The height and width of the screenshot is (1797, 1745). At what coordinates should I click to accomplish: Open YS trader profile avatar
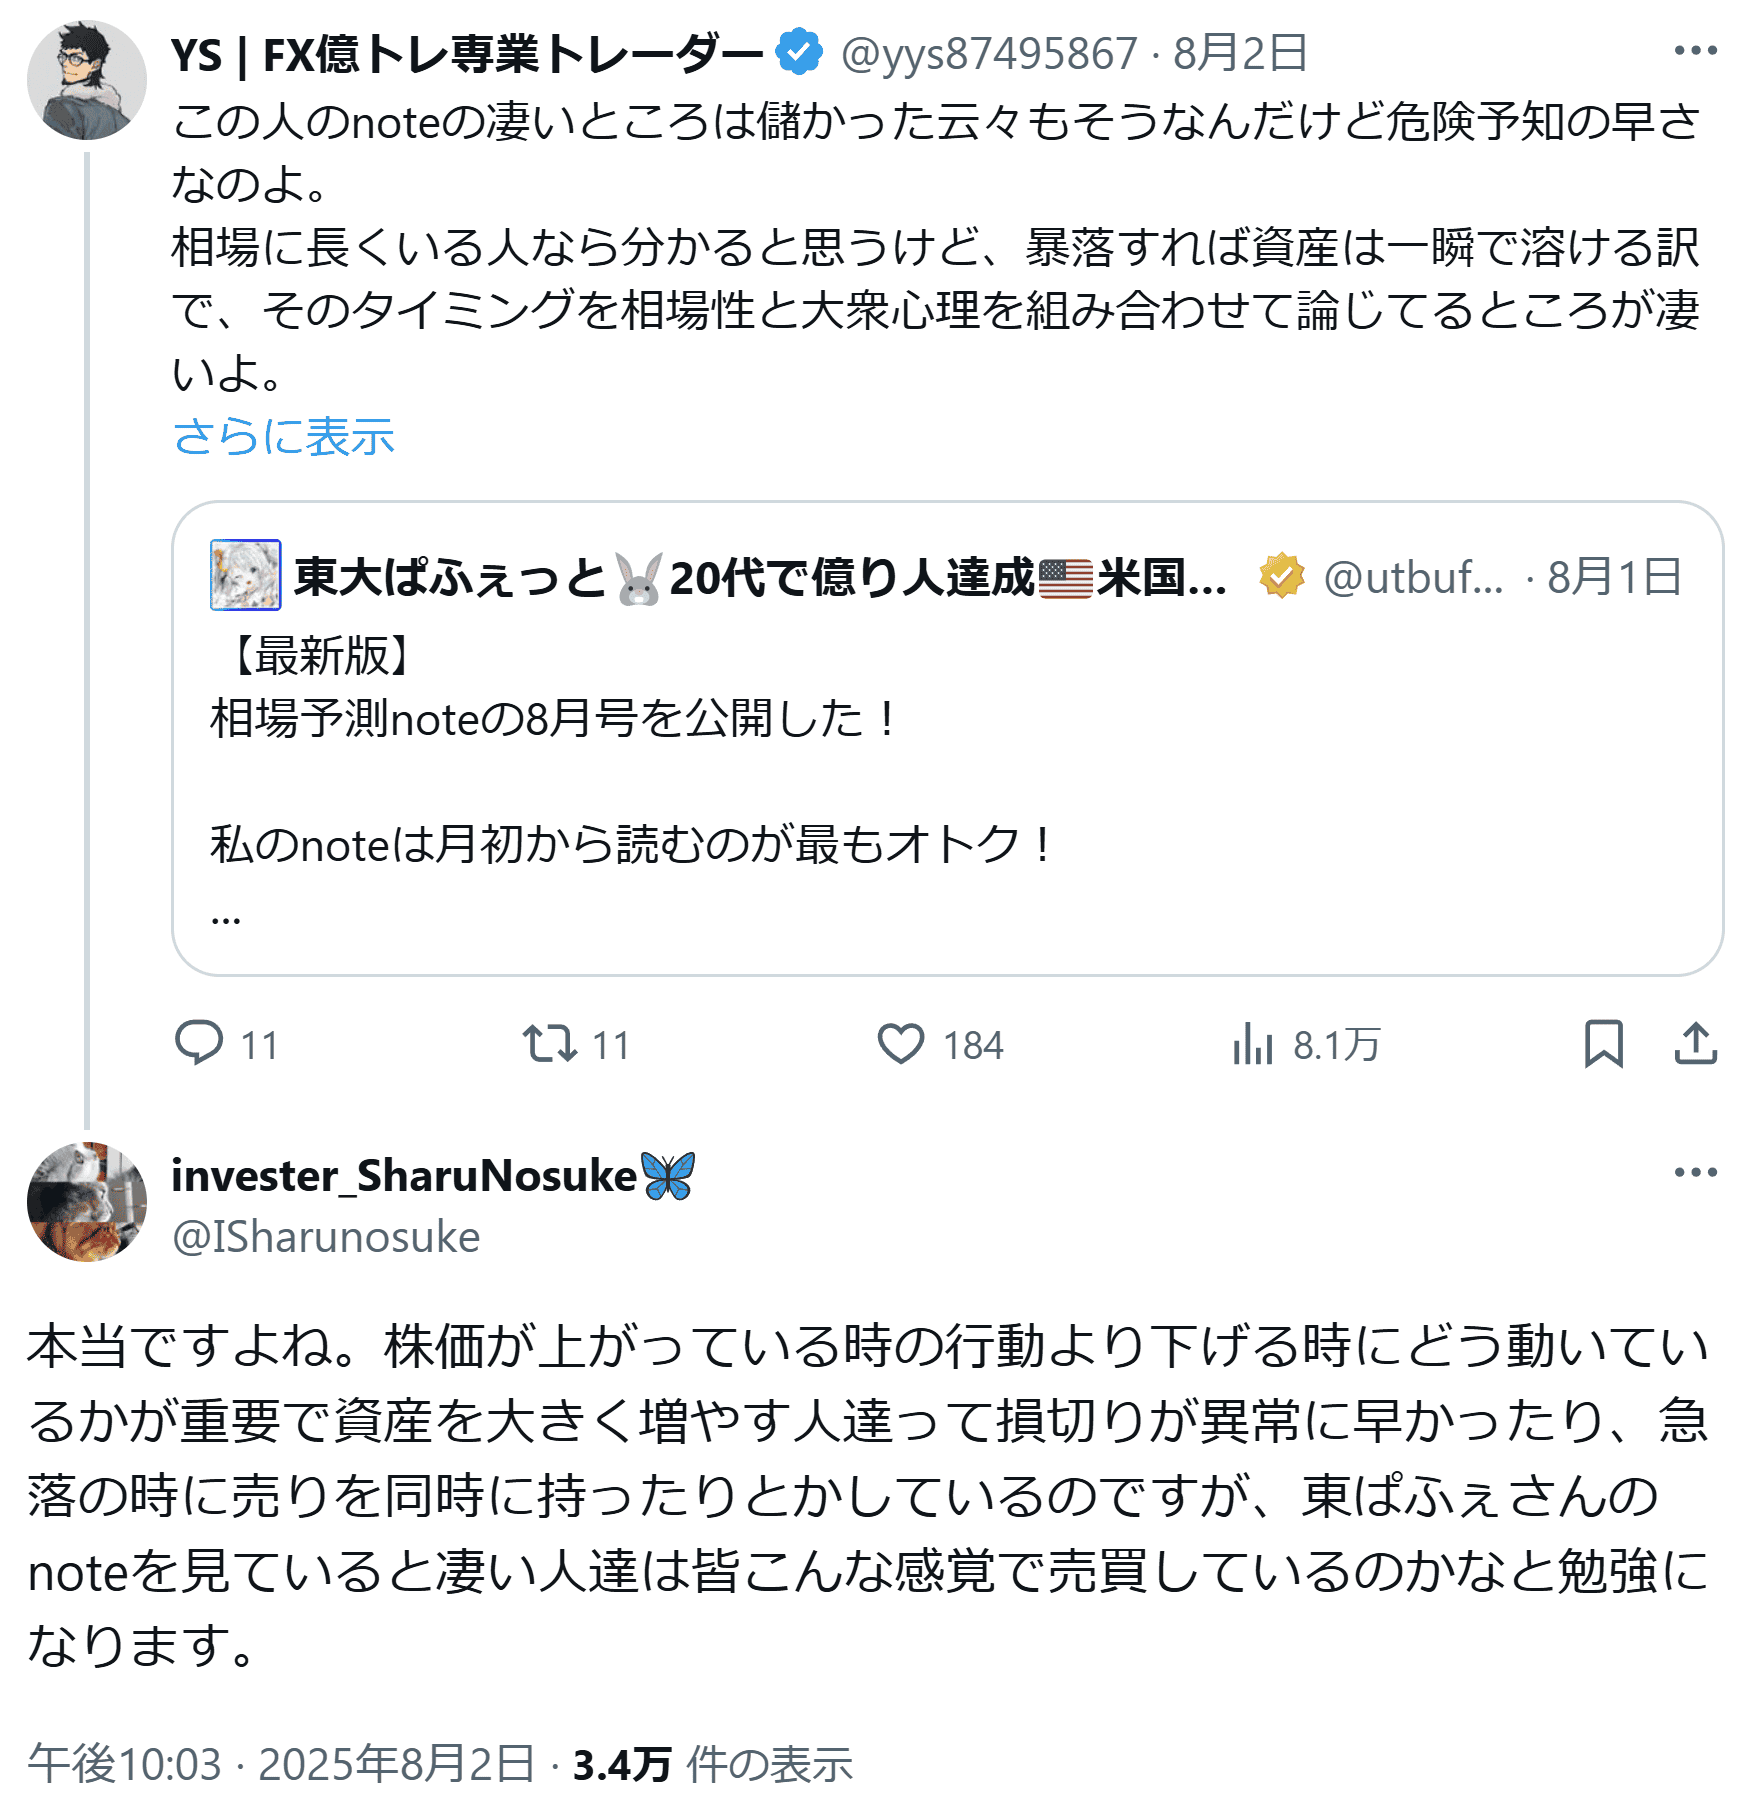coord(87,80)
